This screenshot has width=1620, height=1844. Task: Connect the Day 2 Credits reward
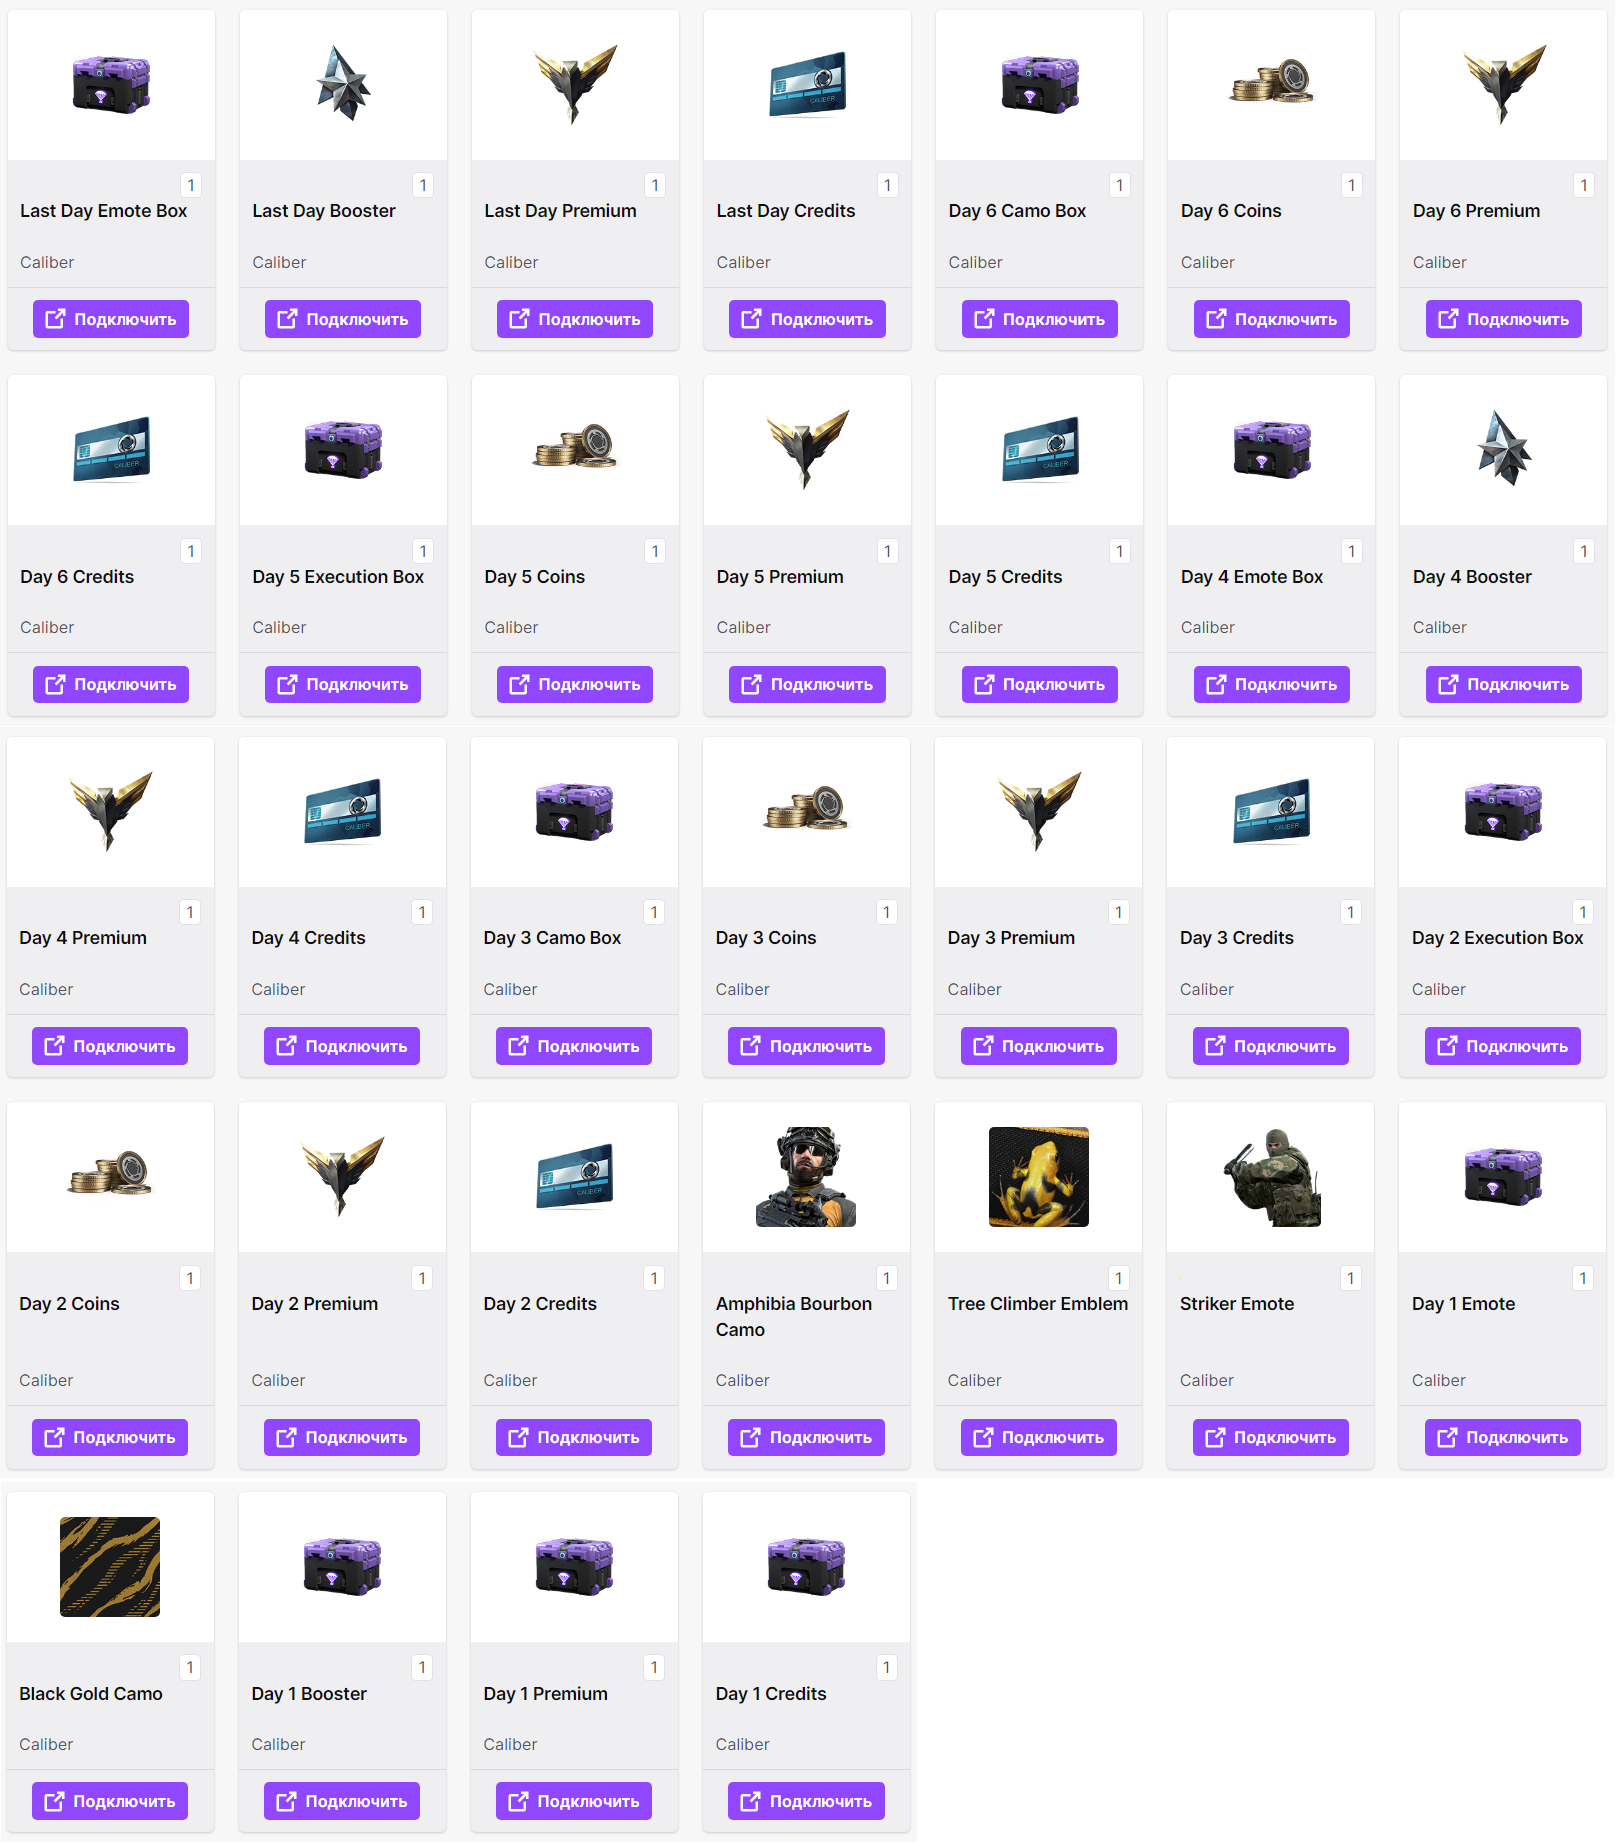(574, 1437)
